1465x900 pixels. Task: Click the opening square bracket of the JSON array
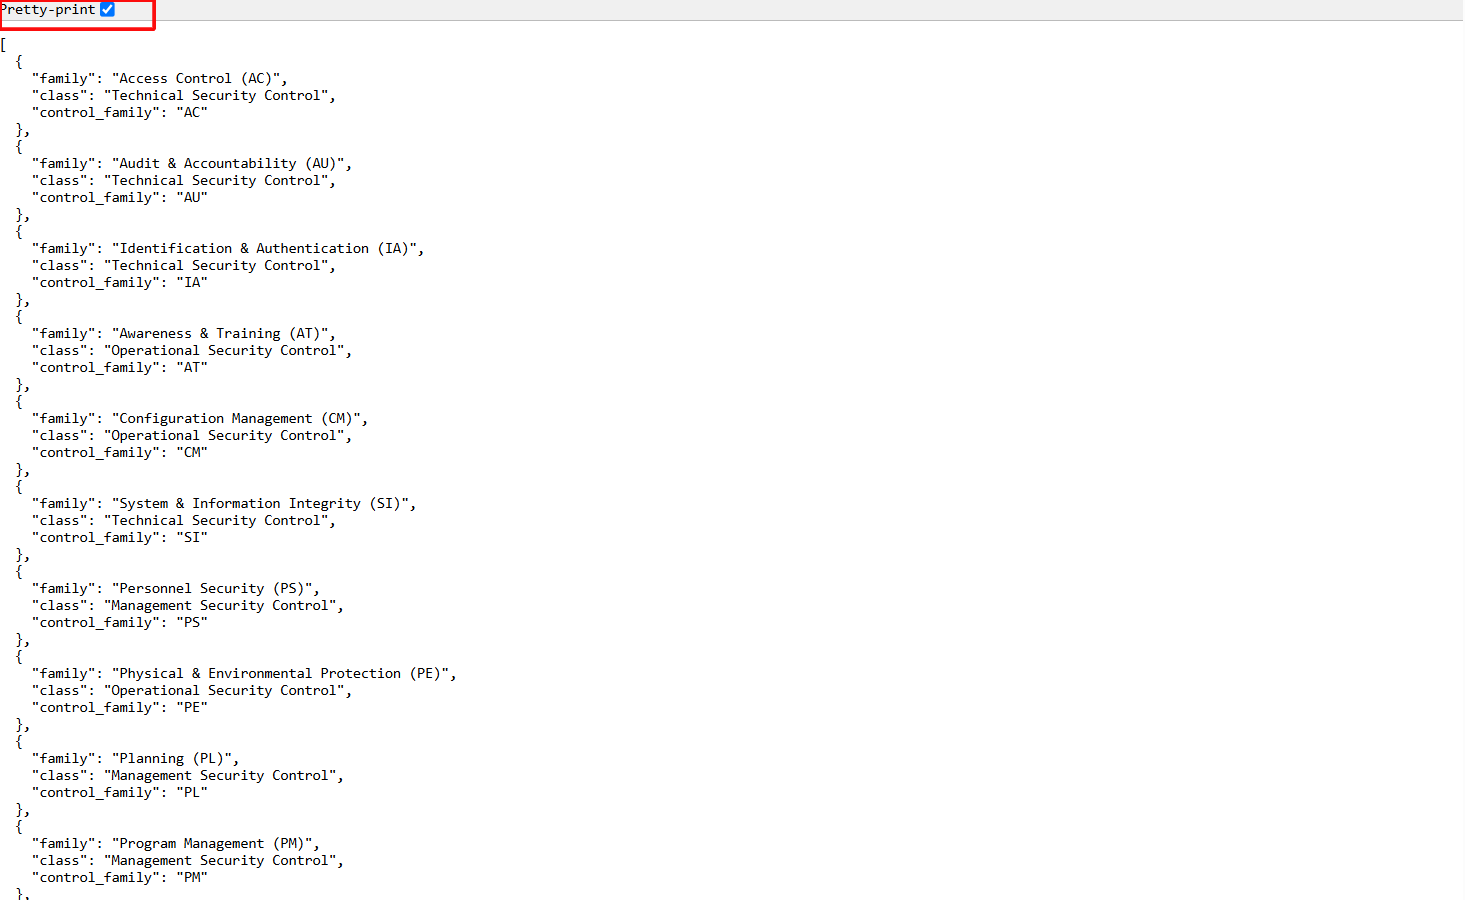pyautogui.click(x=4, y=45)
